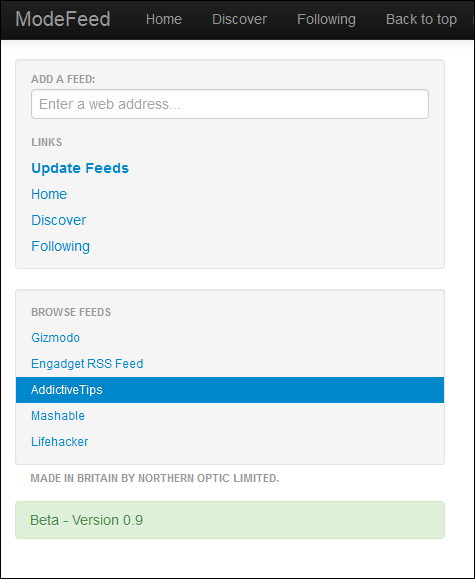Open the Home link under Links
475x579 pixels.
49,194
